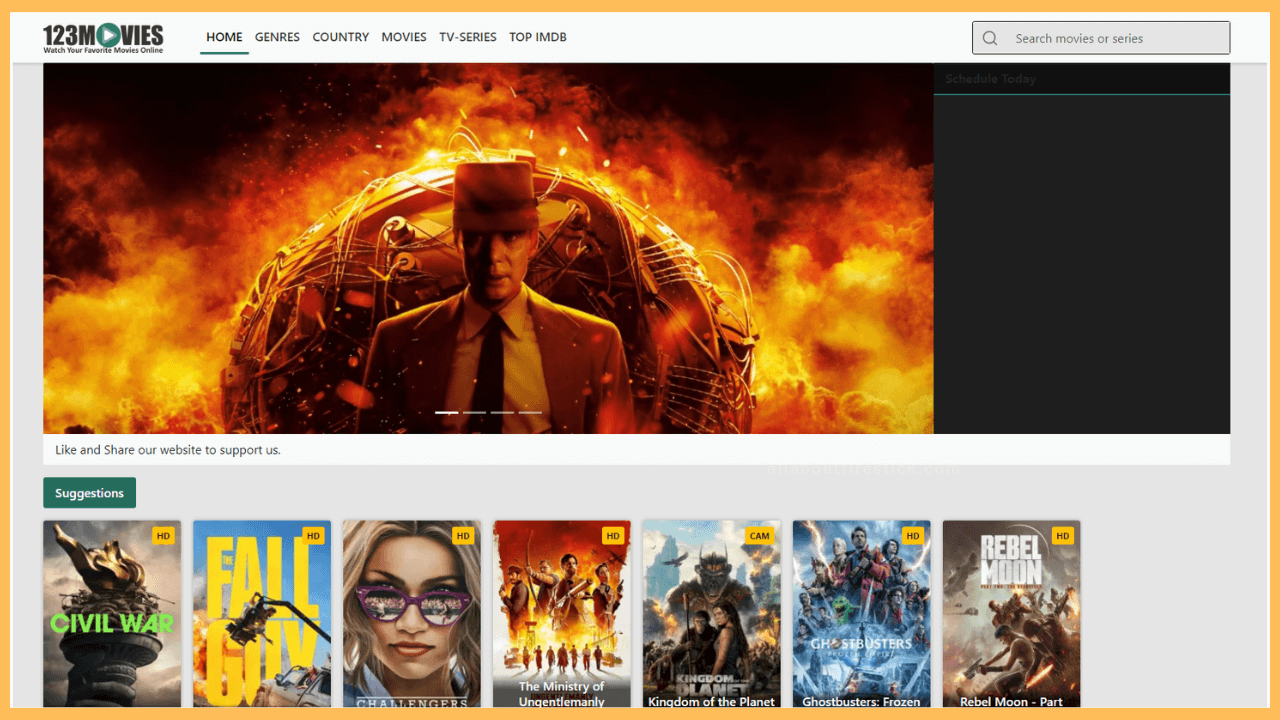The image size is (1280, 720).
Task: Click the Suggestions button
Action: [89, 492]
